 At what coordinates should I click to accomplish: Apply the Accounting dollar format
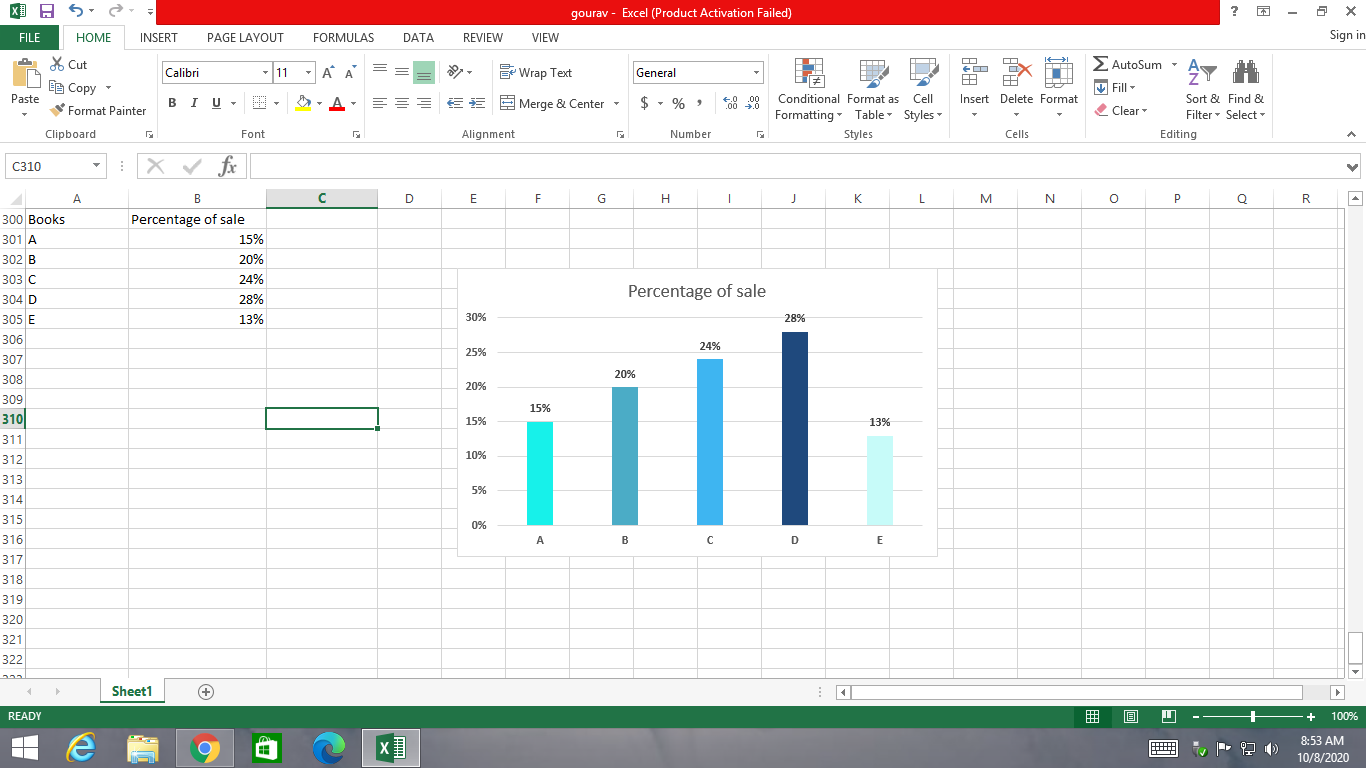[645, 103]
